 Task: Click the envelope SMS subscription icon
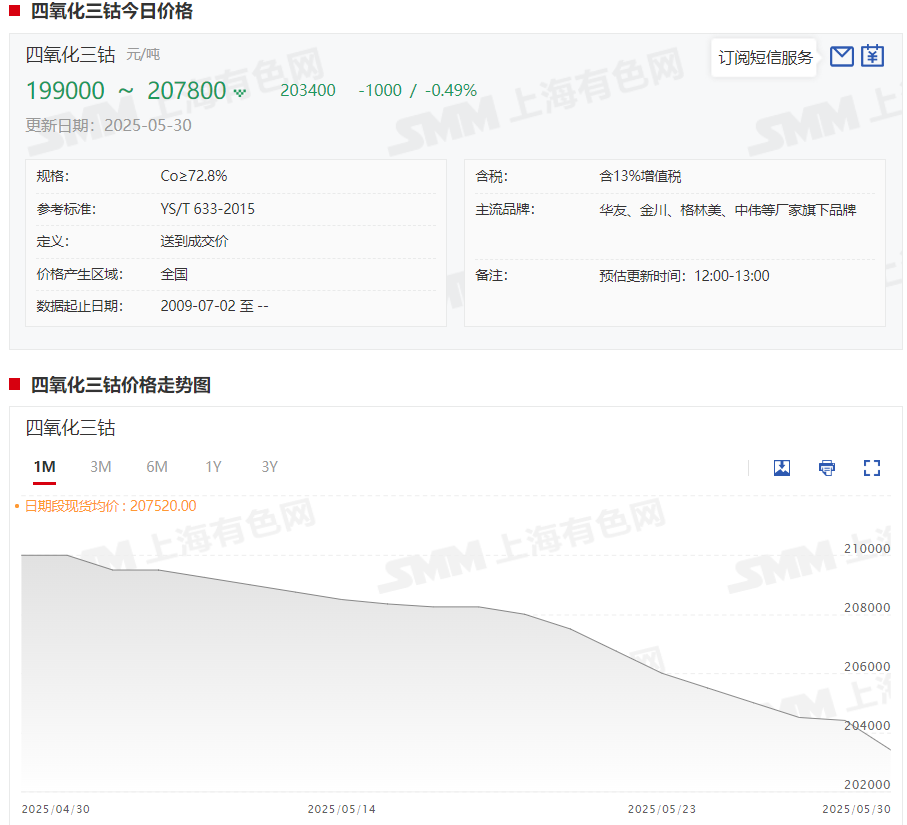click(x=842, y=56)
